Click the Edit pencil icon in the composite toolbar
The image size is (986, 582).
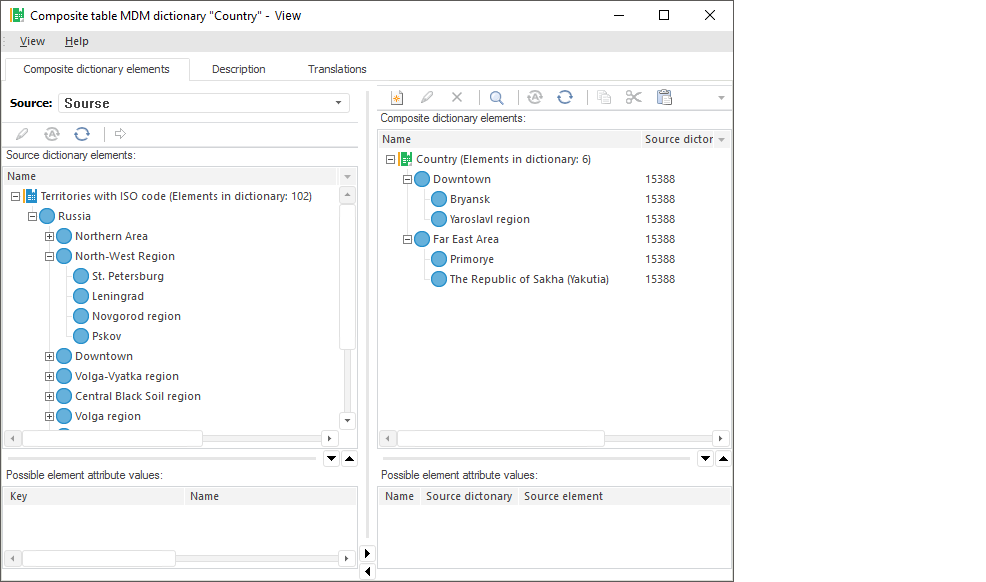(x=427, y=97)
